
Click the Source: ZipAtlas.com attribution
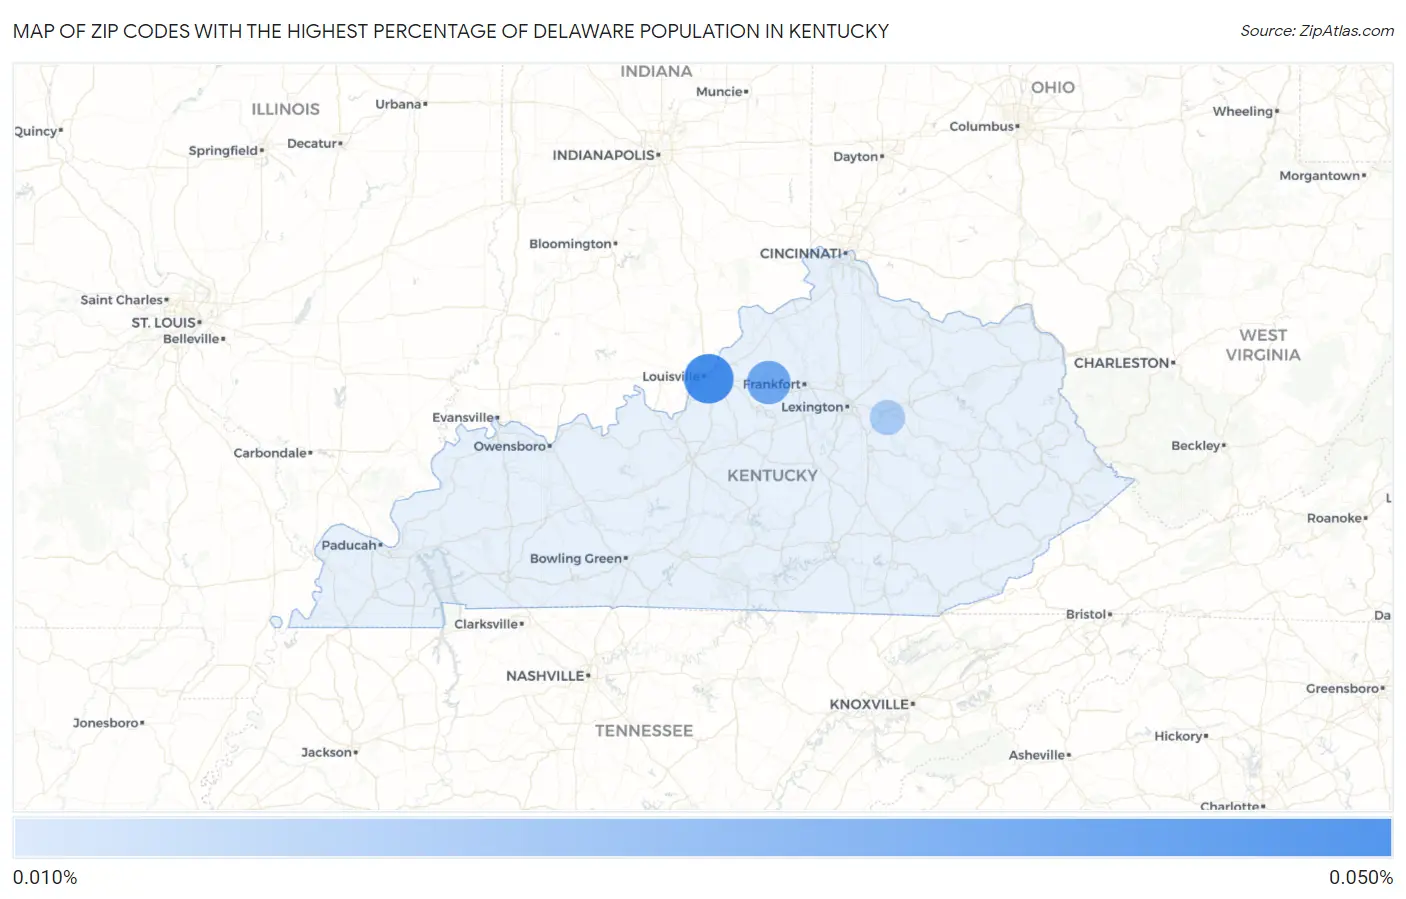pyautogui.click(x=1317, y=31)
